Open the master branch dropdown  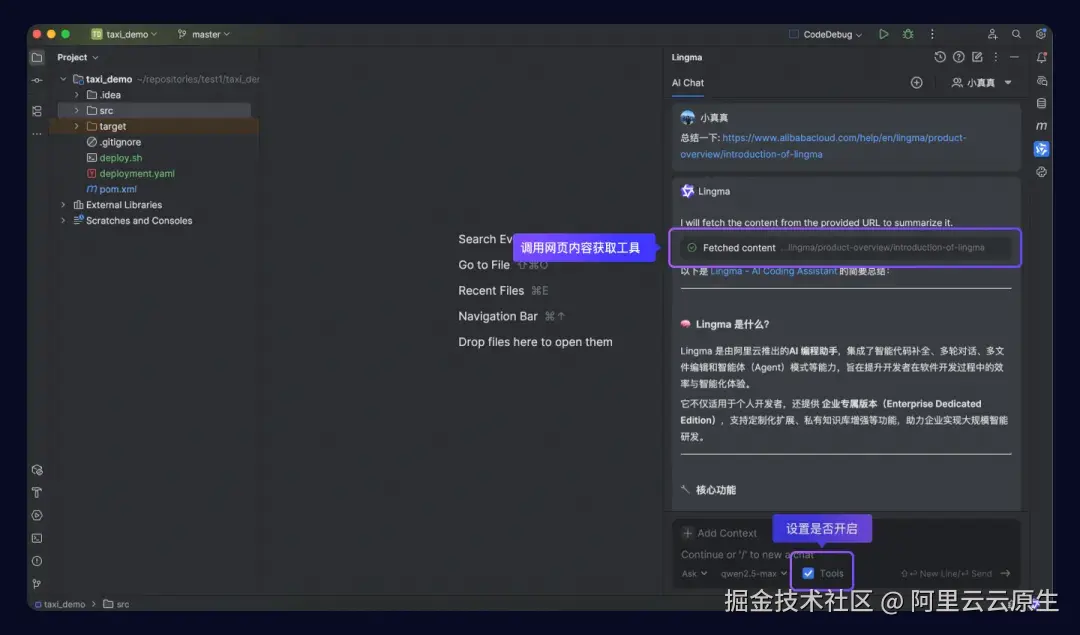click(204, 34)
